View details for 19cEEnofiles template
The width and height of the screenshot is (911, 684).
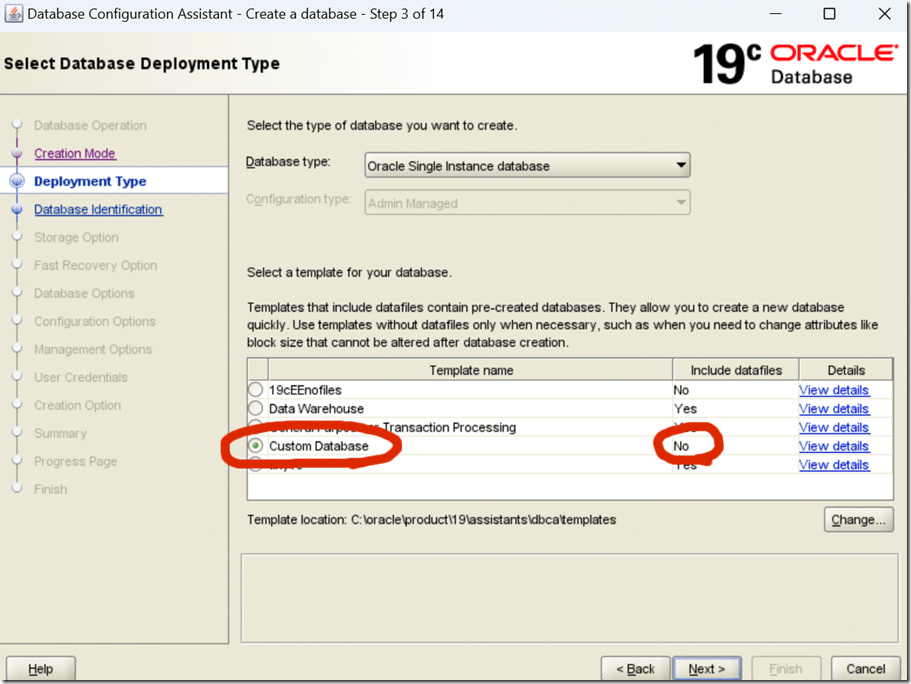[833, 390]
